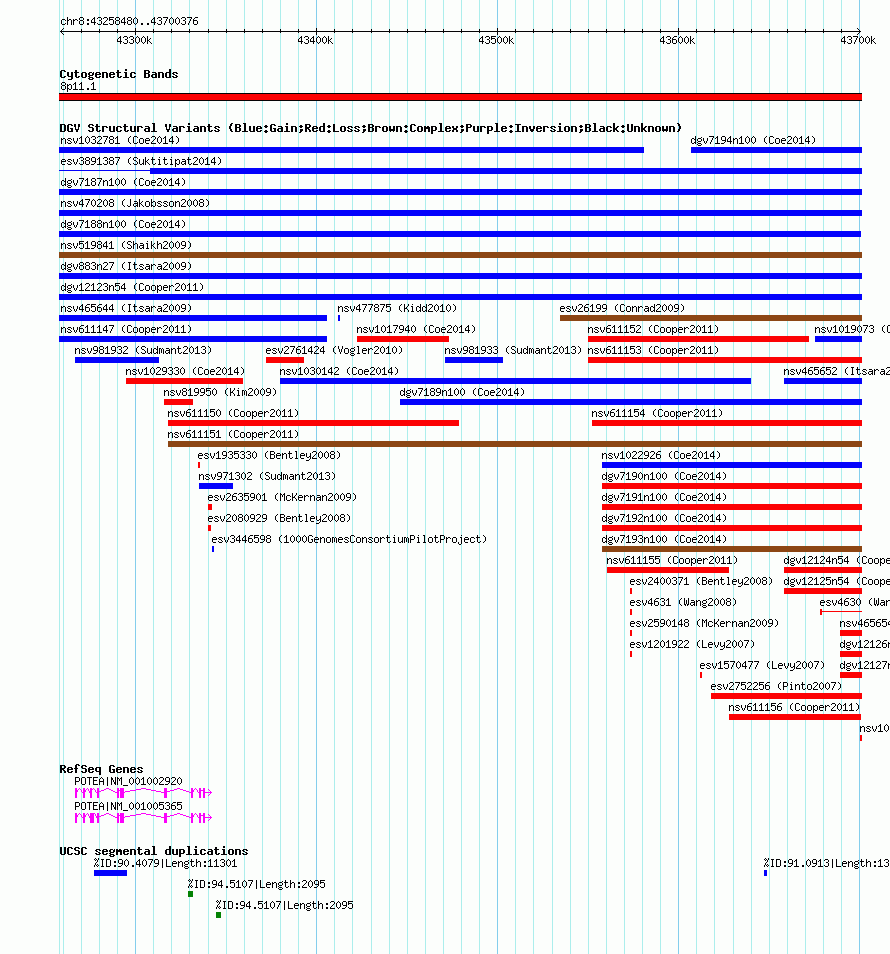Click esv2752256 (Pinto2007) label
This screenshot has width=890, height=954.
[776, 686]
